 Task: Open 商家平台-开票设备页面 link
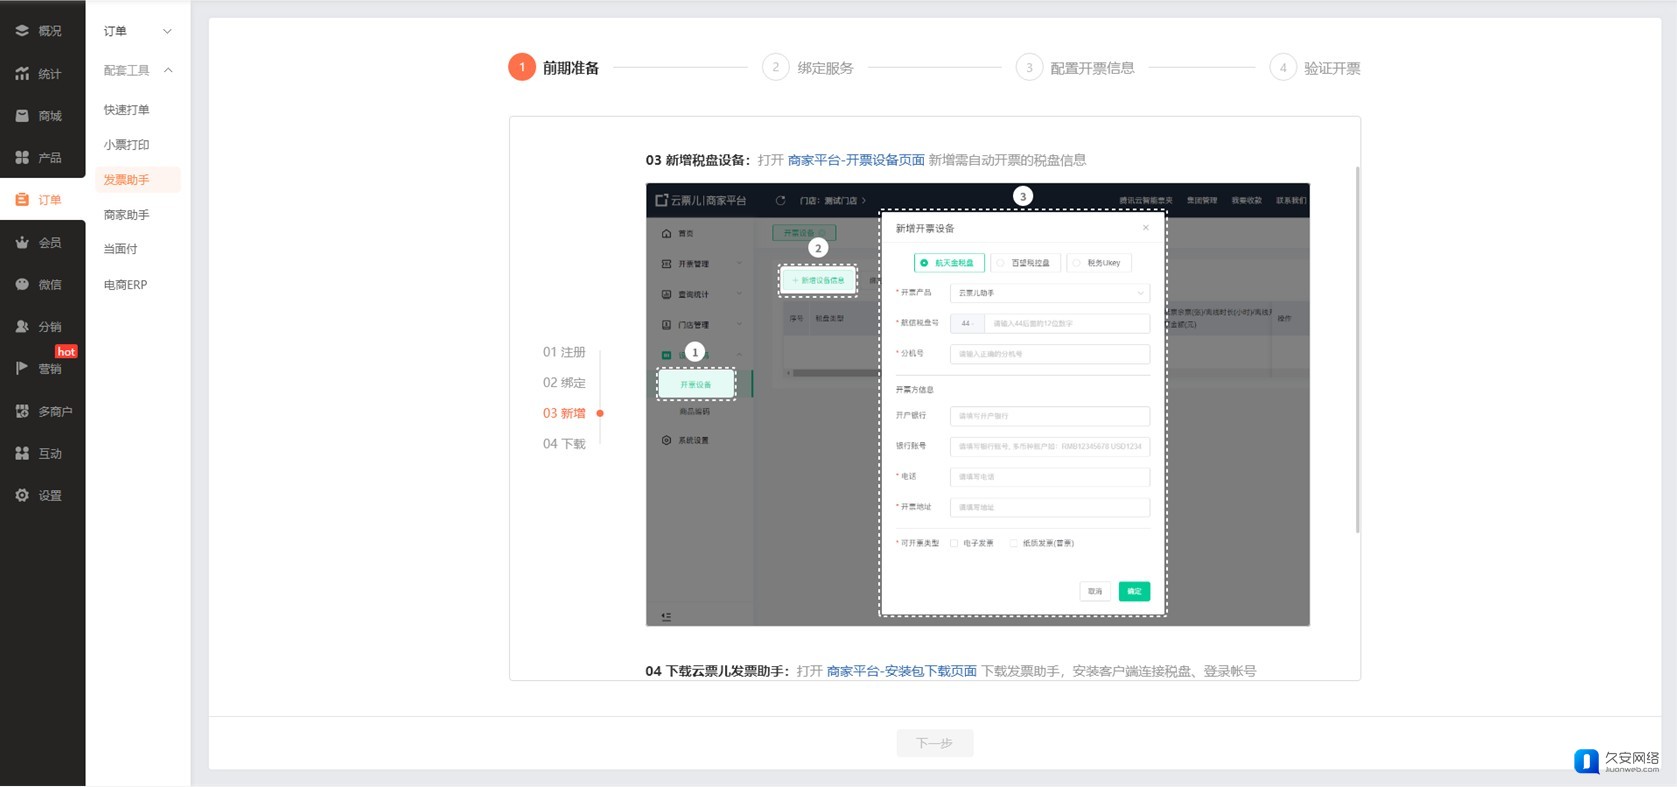coord(856,160)
